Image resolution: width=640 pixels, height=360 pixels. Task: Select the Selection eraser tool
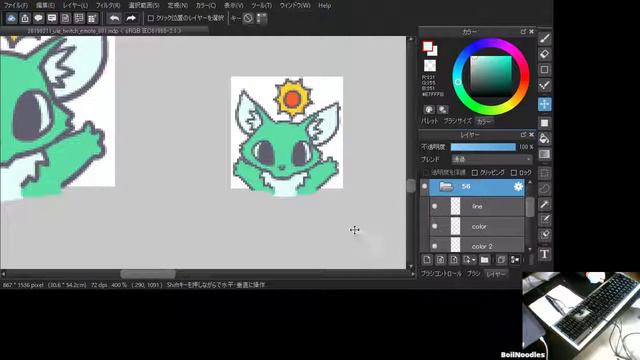tap(544, 235)
